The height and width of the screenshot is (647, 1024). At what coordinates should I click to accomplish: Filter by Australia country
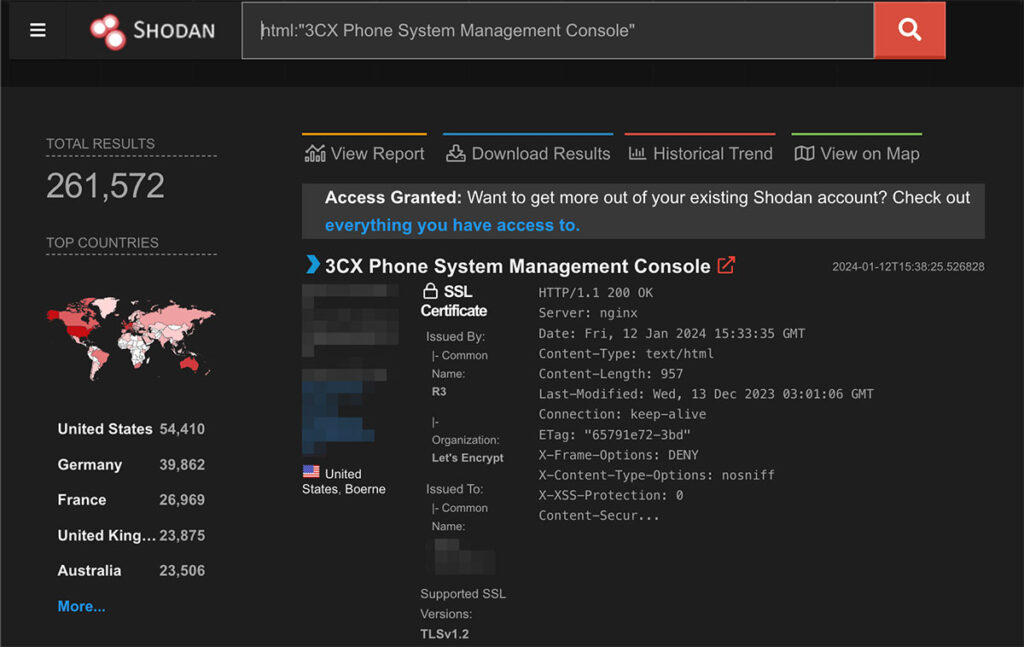tap(89, 571)
